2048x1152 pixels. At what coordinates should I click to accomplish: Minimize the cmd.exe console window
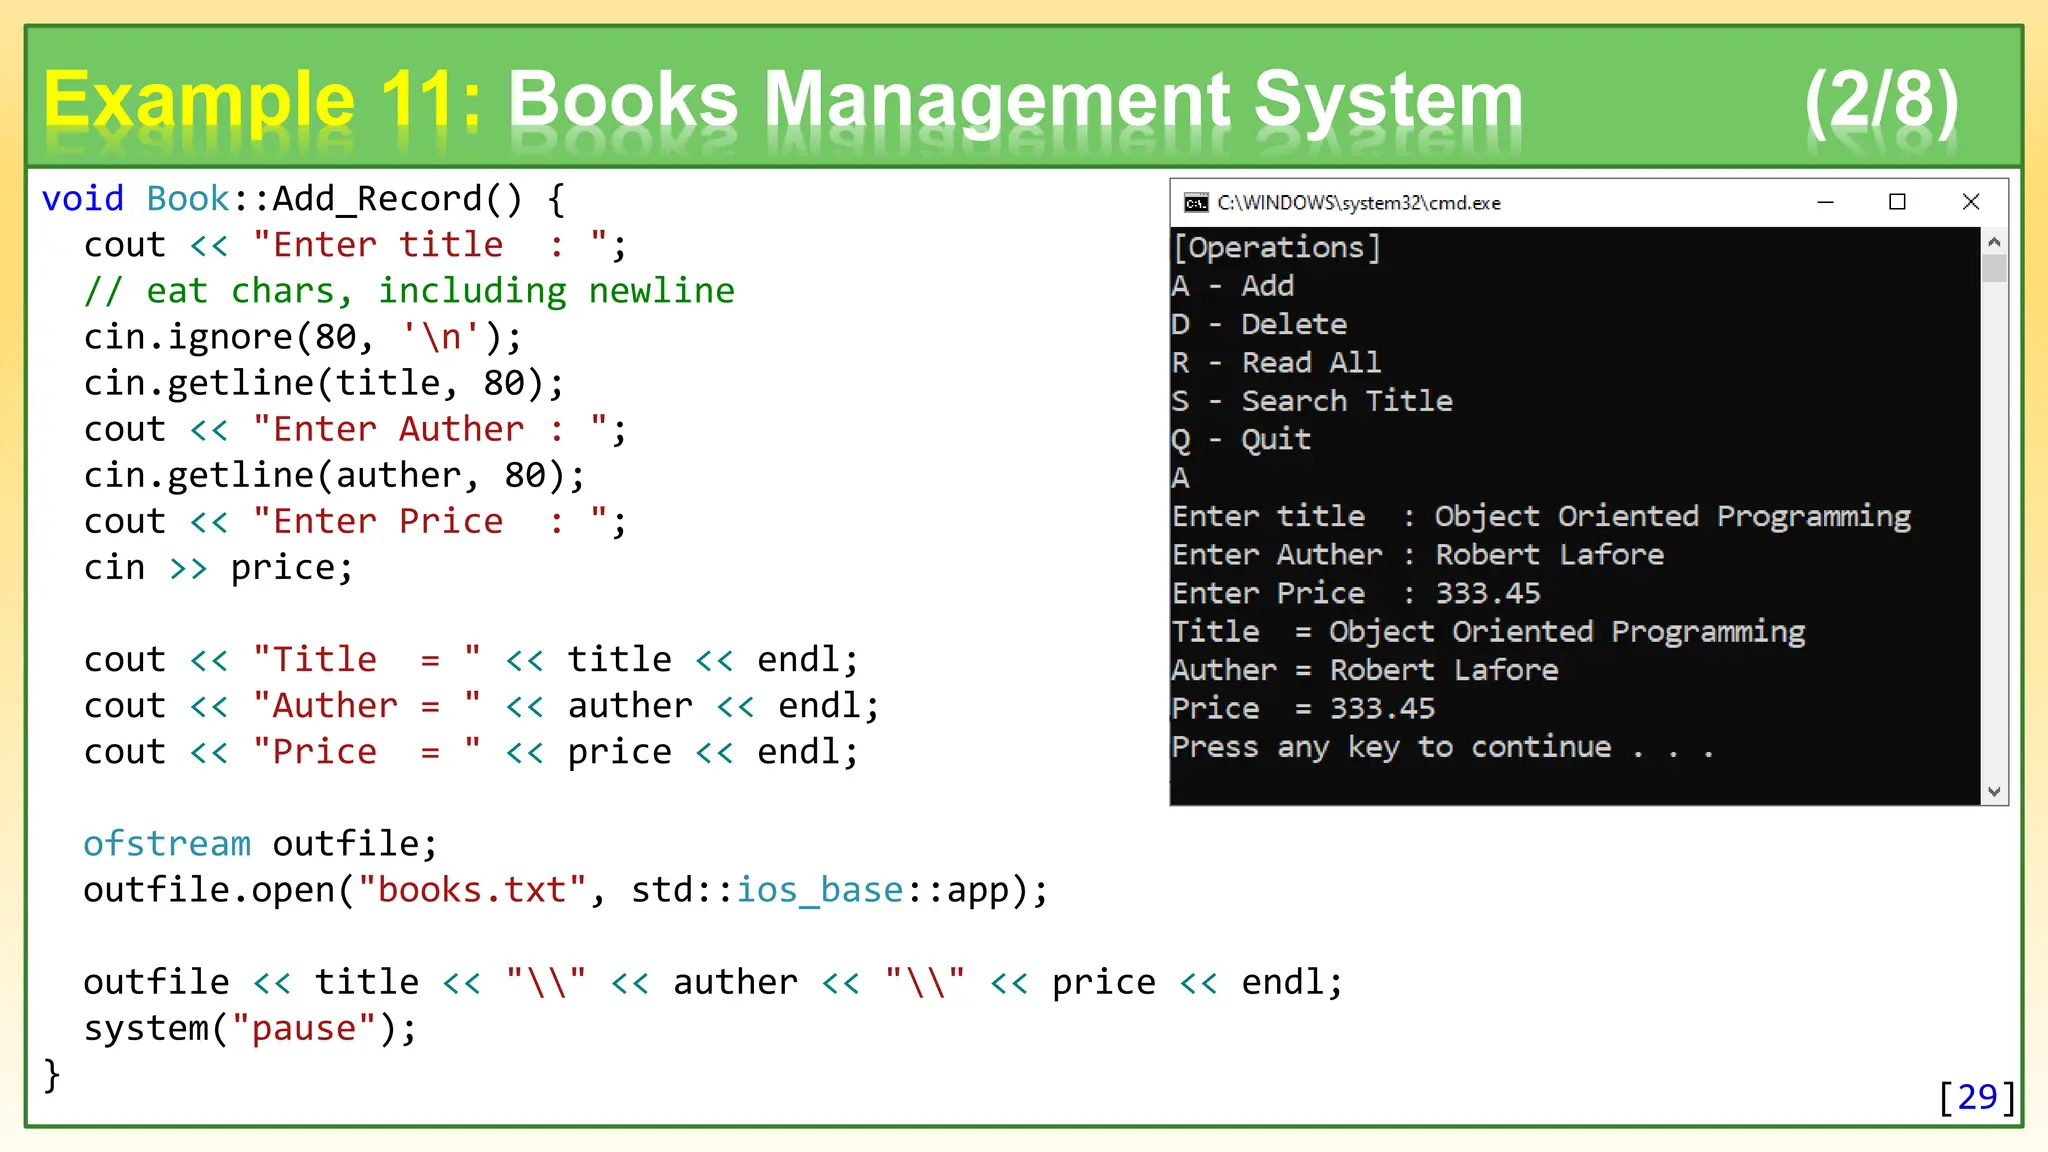pyautogui.click(x=1825, y=202)
